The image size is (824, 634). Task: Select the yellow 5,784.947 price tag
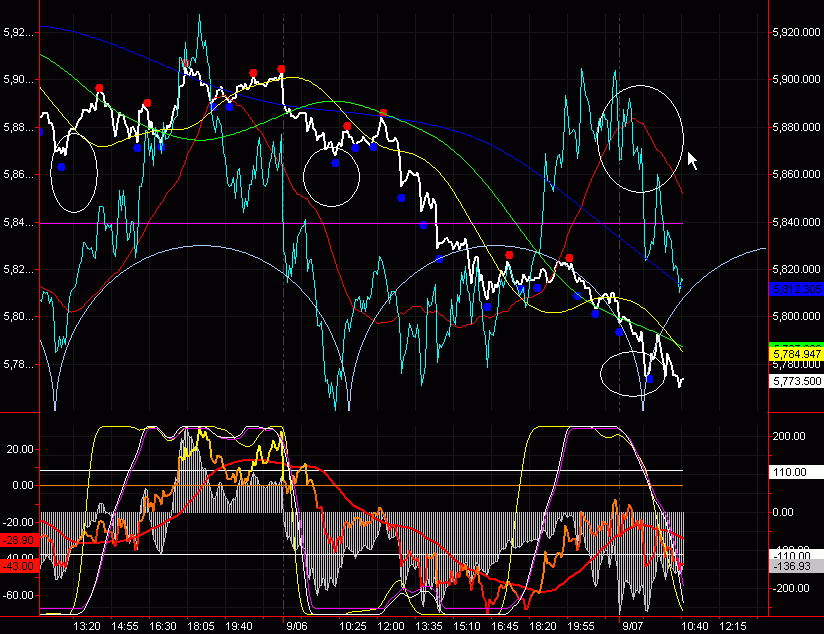(x=796, y=354)
